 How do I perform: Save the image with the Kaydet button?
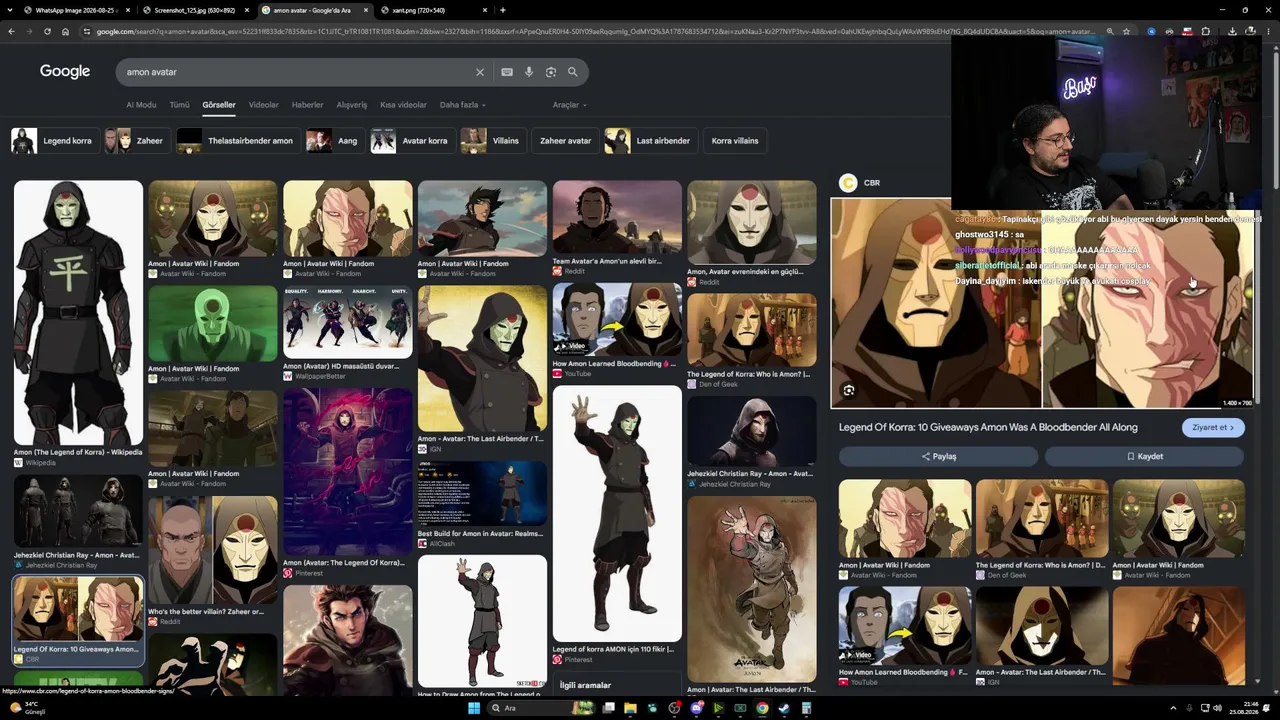coord(1145,456)
